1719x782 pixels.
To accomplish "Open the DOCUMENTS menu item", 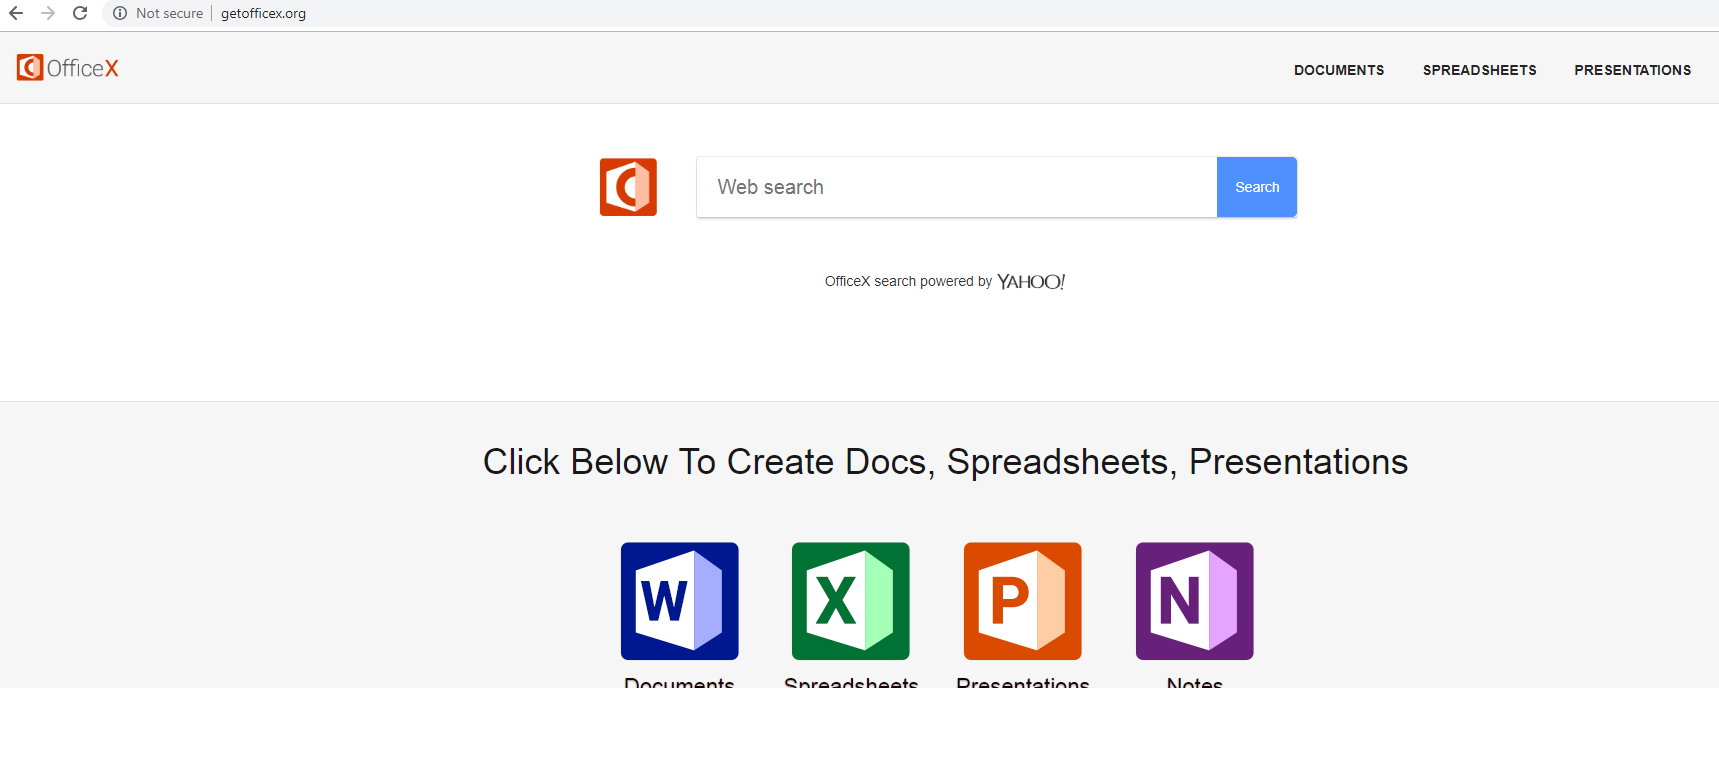I will coord(1339,70).
